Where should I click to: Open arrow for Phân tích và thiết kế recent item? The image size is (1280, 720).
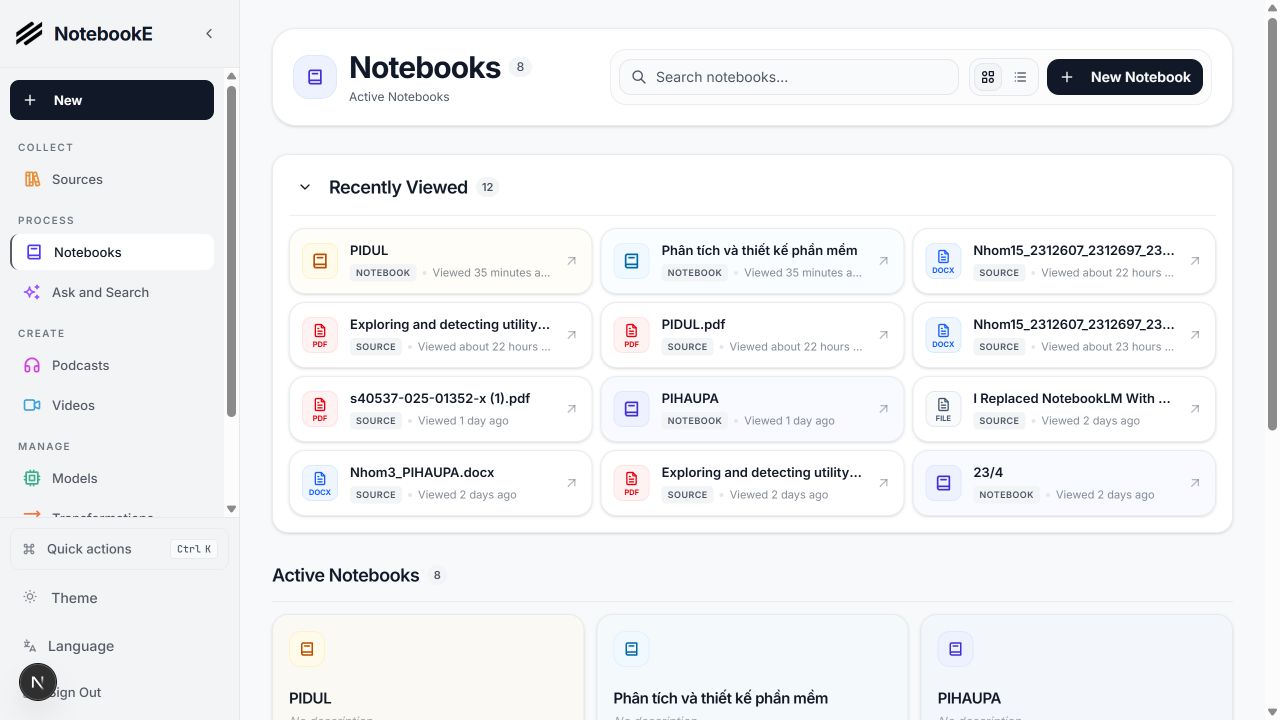[884, 261]
